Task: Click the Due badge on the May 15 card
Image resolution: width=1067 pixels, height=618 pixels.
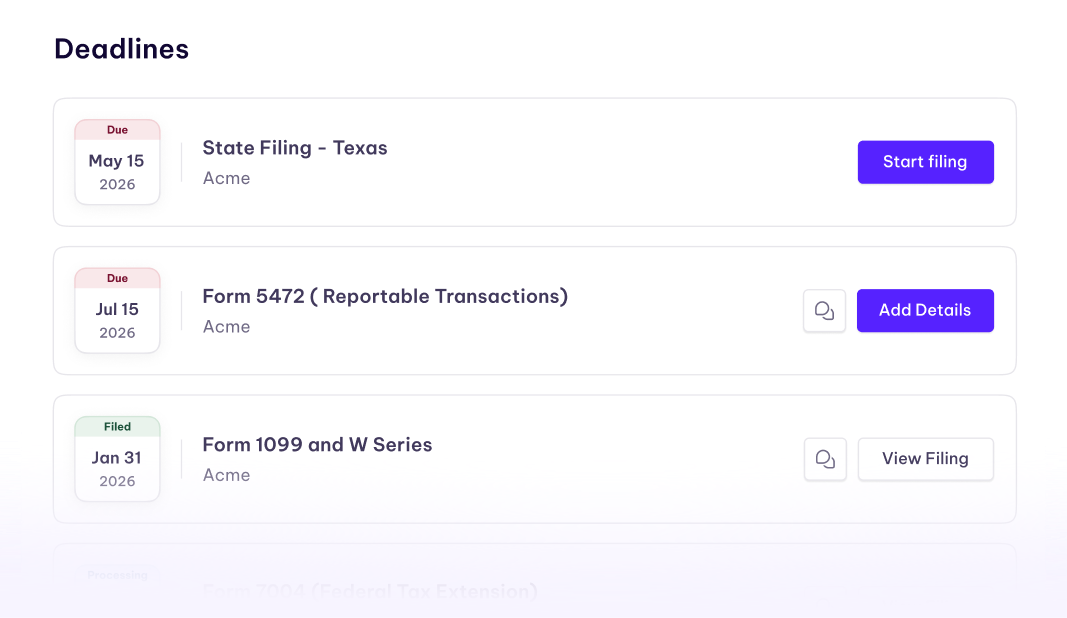Action: [117, 130]
